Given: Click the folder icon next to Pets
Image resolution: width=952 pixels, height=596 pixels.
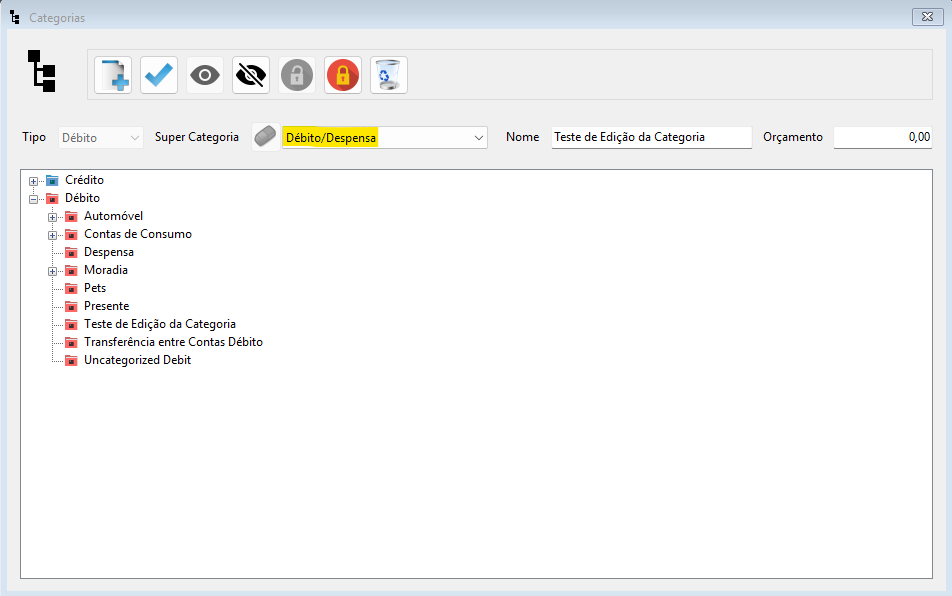Looking at the screenshot, I should tap(71, 288).
